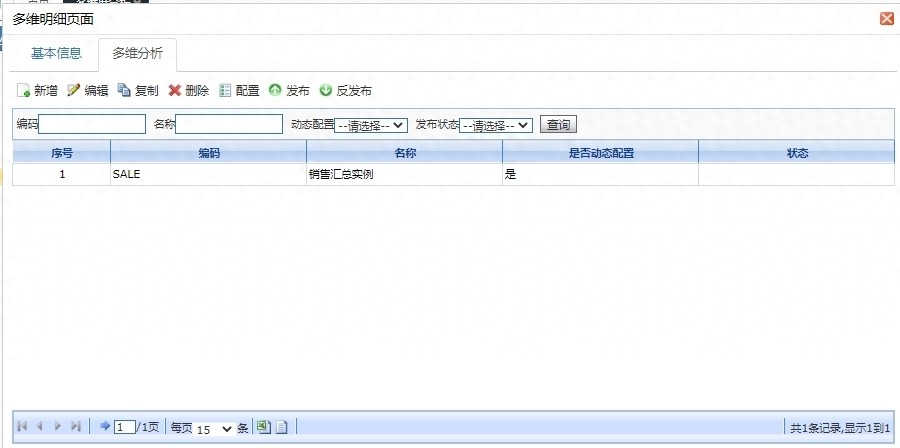Select the SALE code cell
The height and width of the screenshot is (448, 900).
[x=209, y=175]
